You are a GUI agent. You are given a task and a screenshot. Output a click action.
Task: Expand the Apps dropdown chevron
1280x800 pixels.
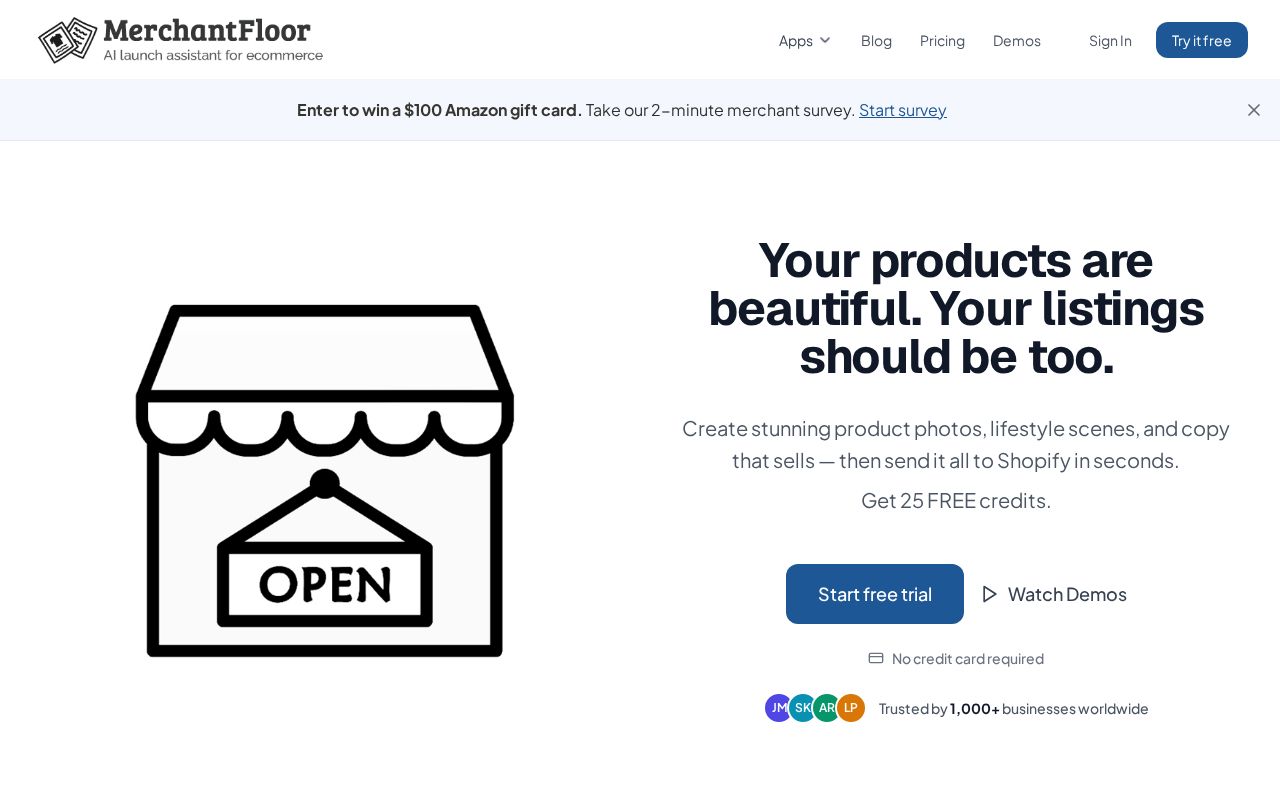pos(825,40)
